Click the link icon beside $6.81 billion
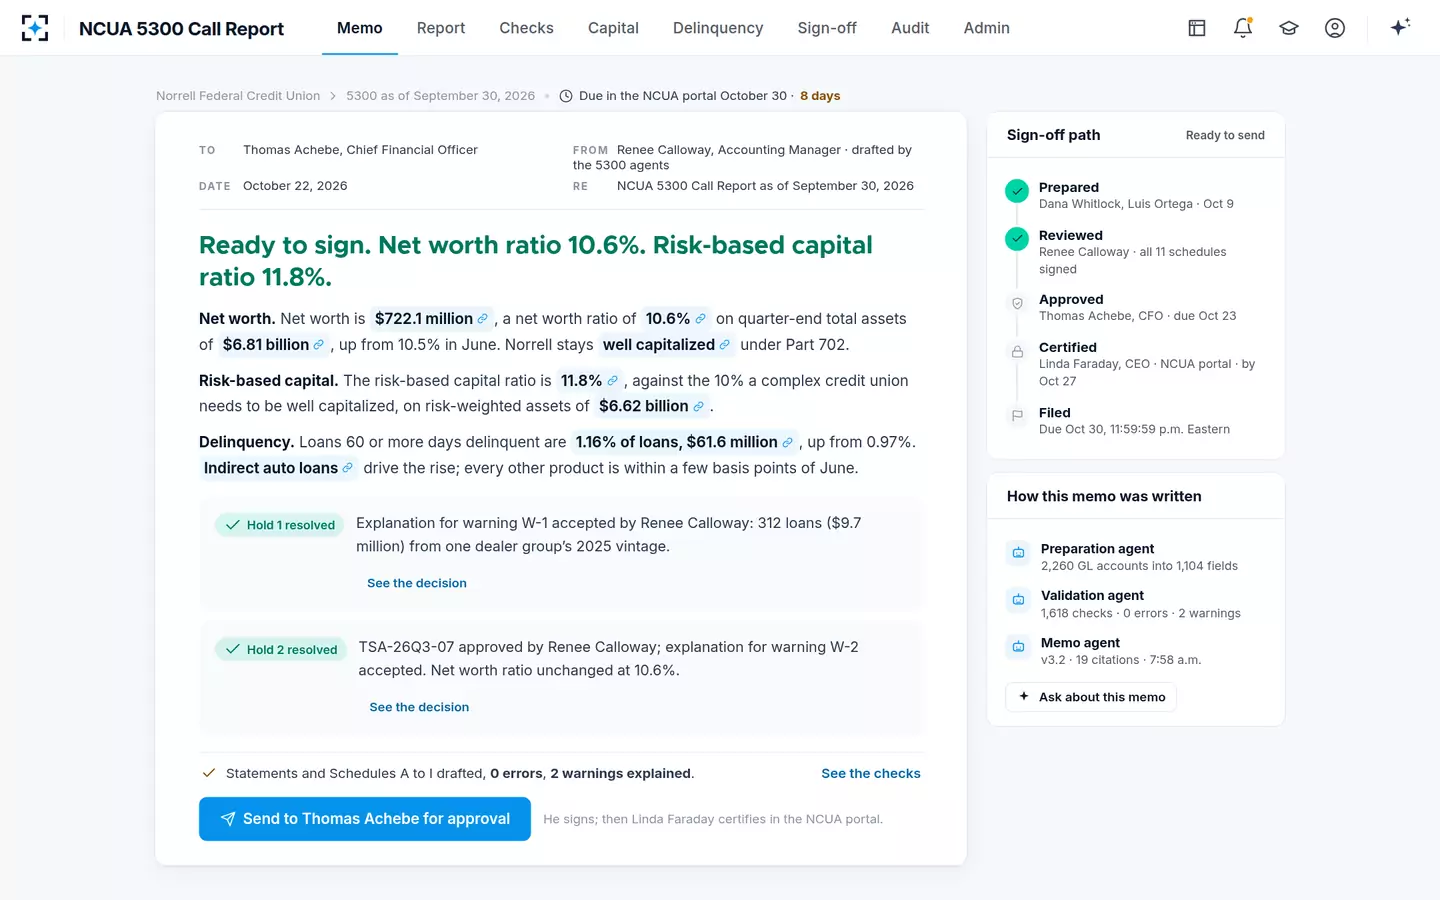Screen dimensions: 1440x900 tap(318, 345)
